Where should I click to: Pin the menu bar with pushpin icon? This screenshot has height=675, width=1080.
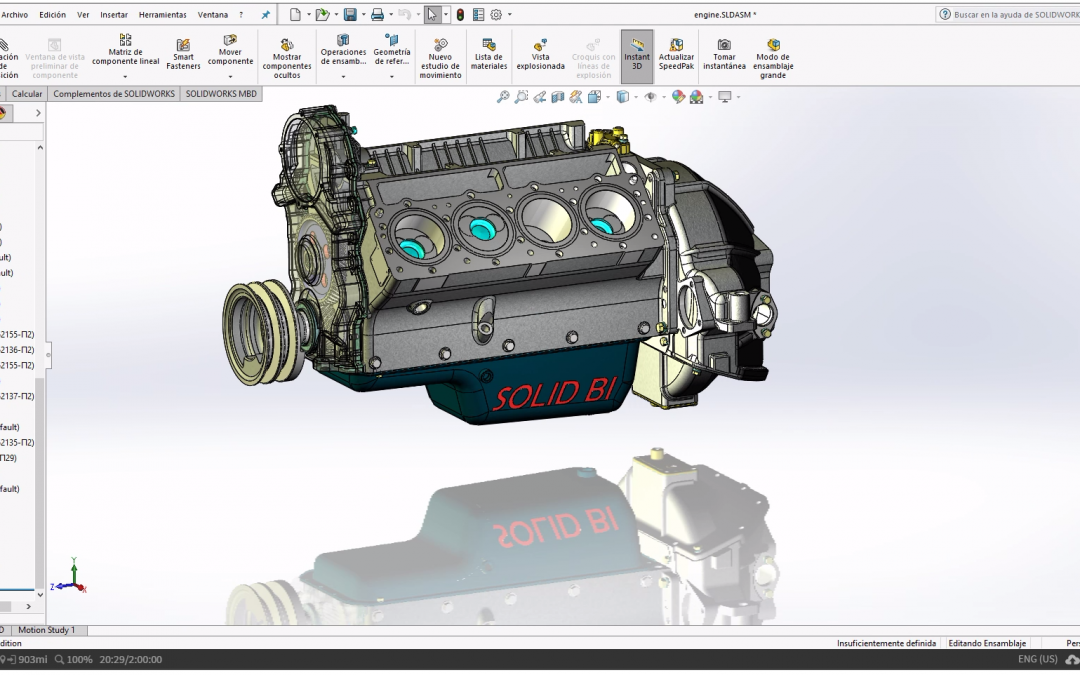[x=265, y=14]
